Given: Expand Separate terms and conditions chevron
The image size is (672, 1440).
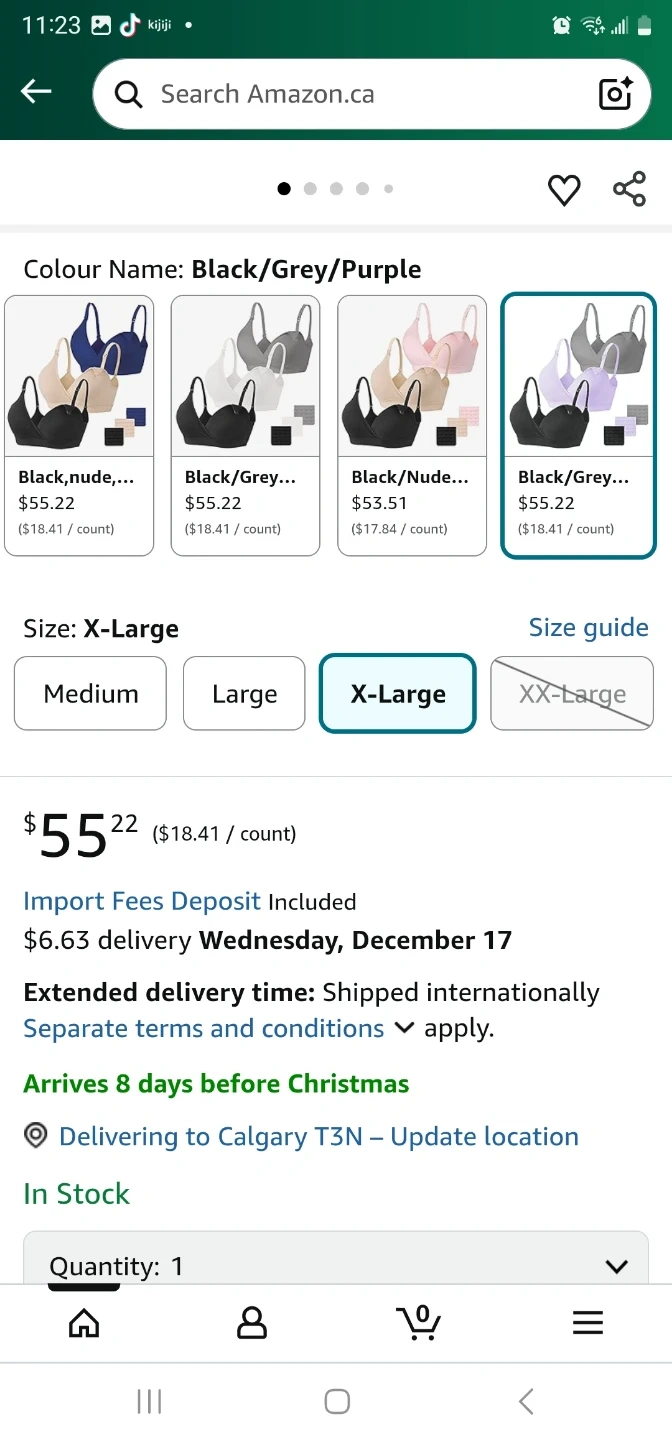Looking at the screenshot, I should coord(404,1028).
